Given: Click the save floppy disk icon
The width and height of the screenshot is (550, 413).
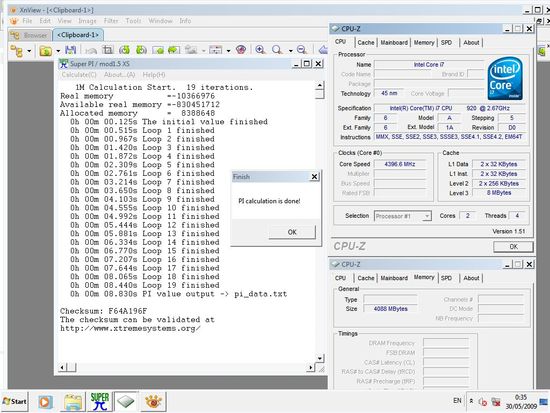Looking at the screenshot, I should (x=71, y=50).
